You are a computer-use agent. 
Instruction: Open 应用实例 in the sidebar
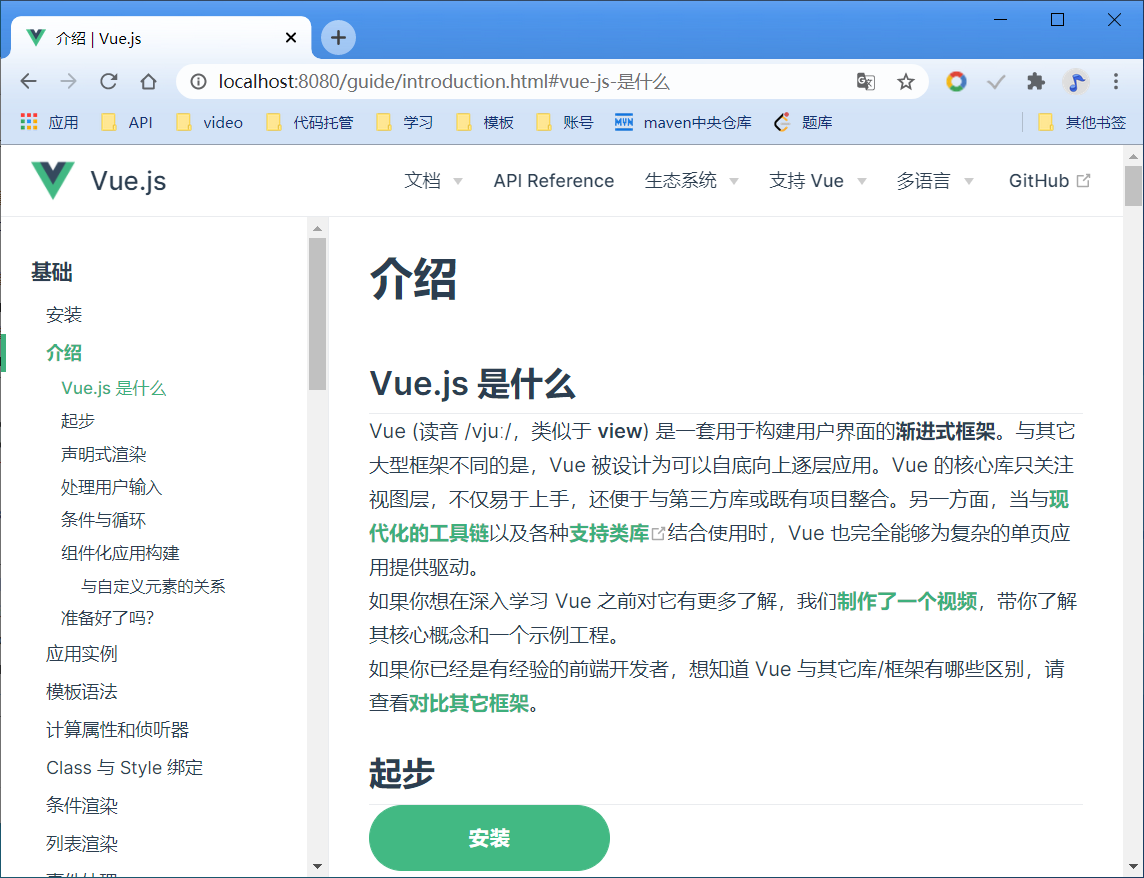(x=82, y=653)
